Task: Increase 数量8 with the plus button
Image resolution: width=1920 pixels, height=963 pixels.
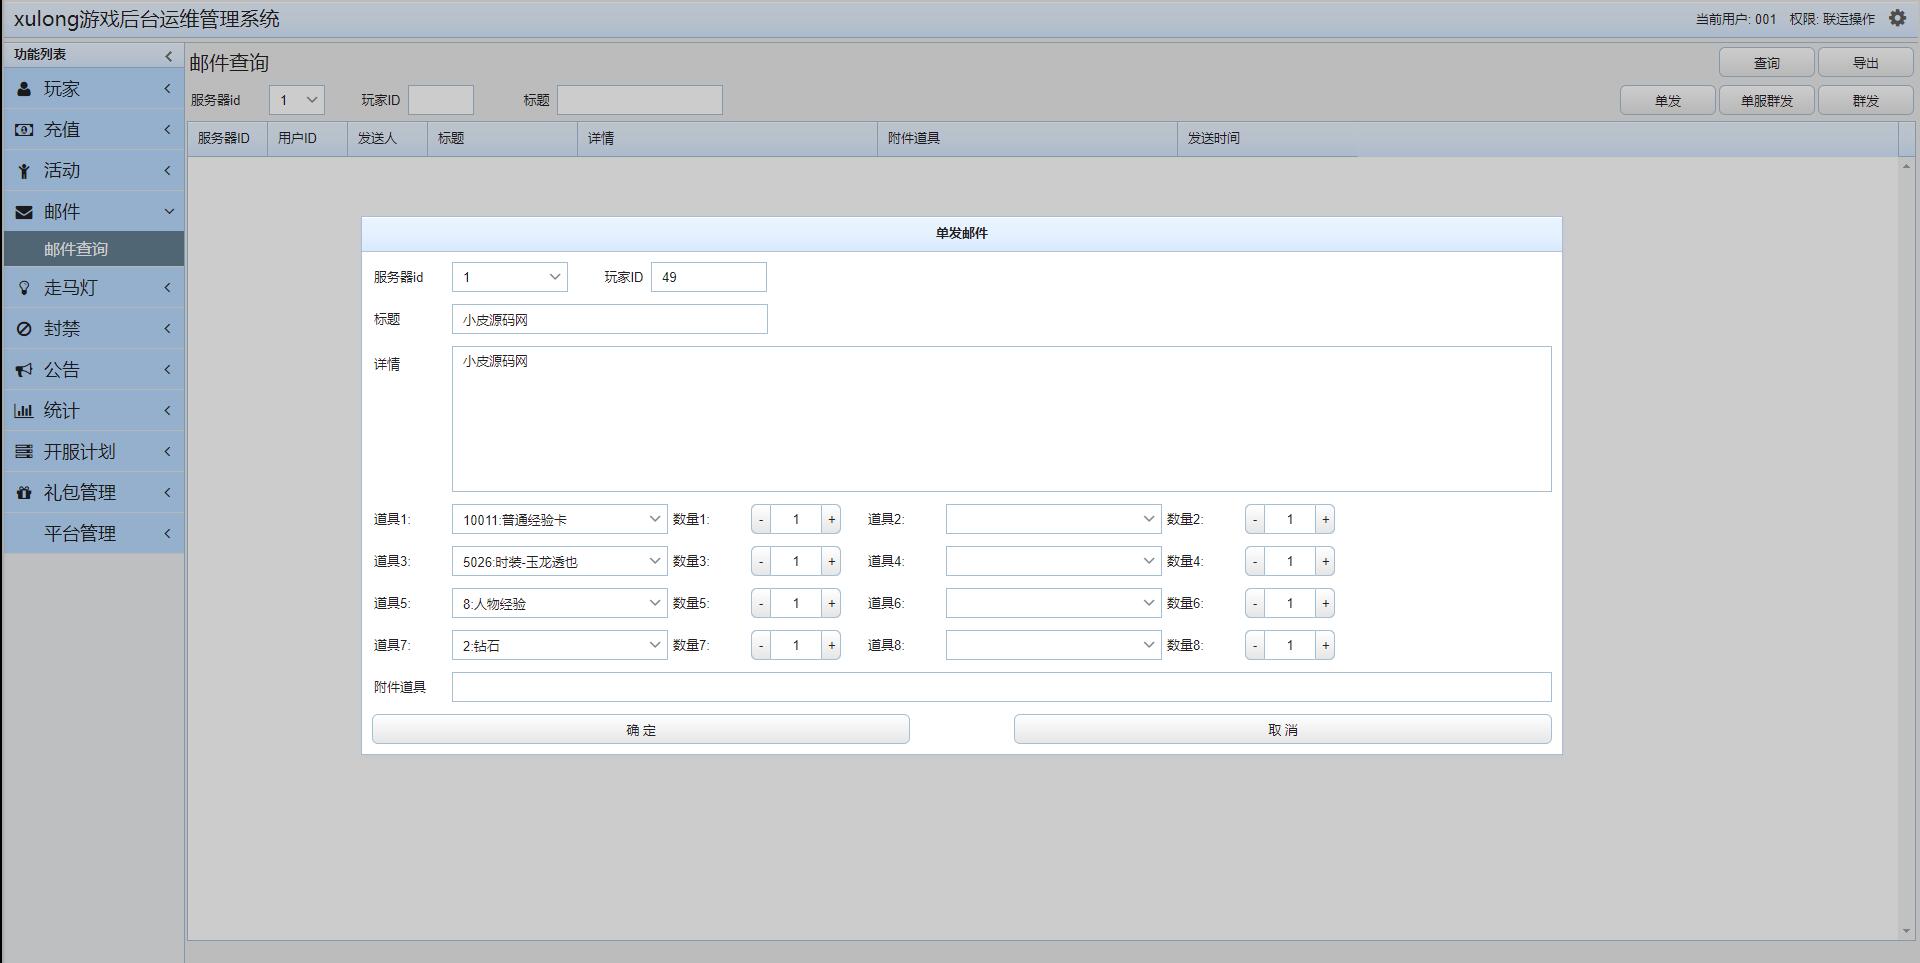Action: point(1325,645)
